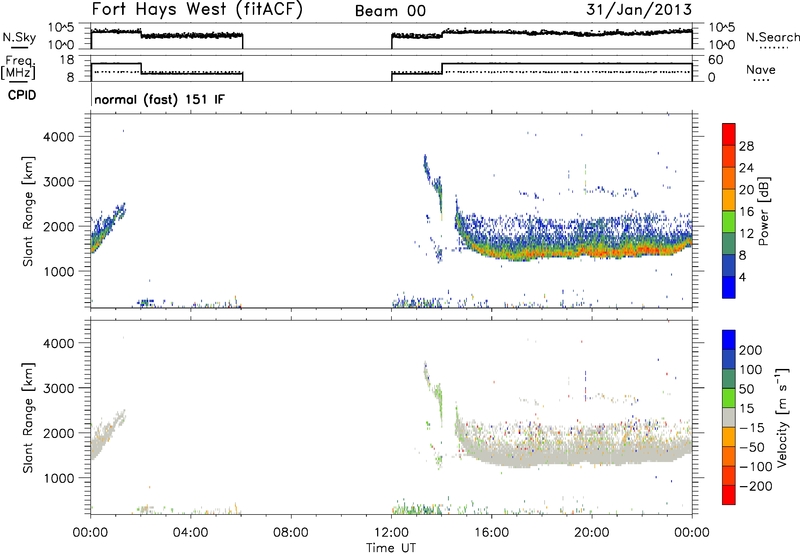Pick the gray segment of the Velocity color bar
Screen dimensions: 800x554
click(x=729, y=418)
